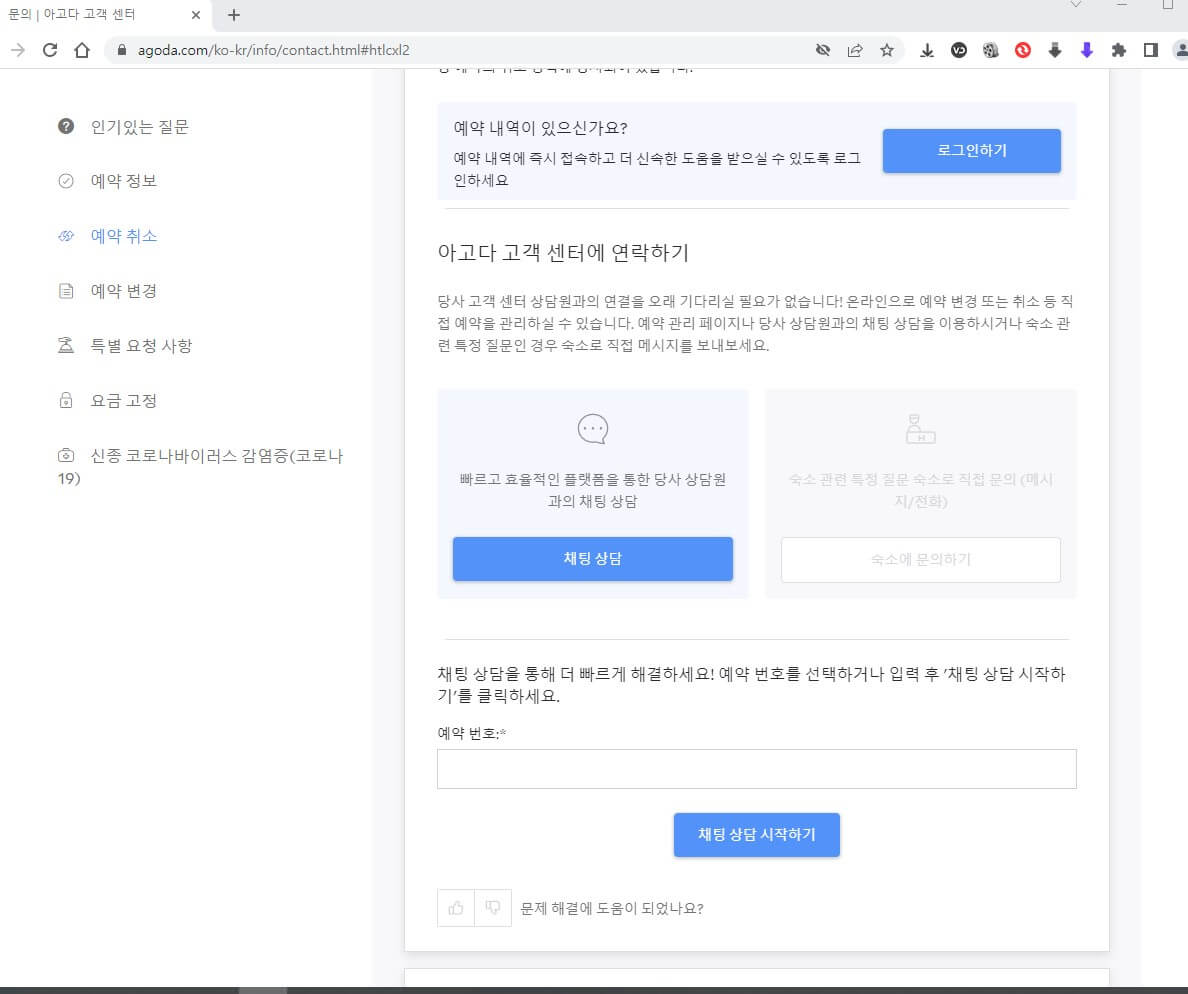Click the 숙소에 문의하기 button

coord(921,560)
